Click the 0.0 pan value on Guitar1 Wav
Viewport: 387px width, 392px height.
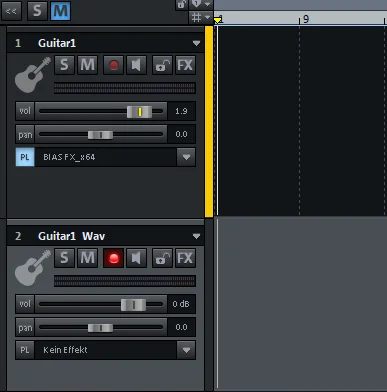(181, 327)
